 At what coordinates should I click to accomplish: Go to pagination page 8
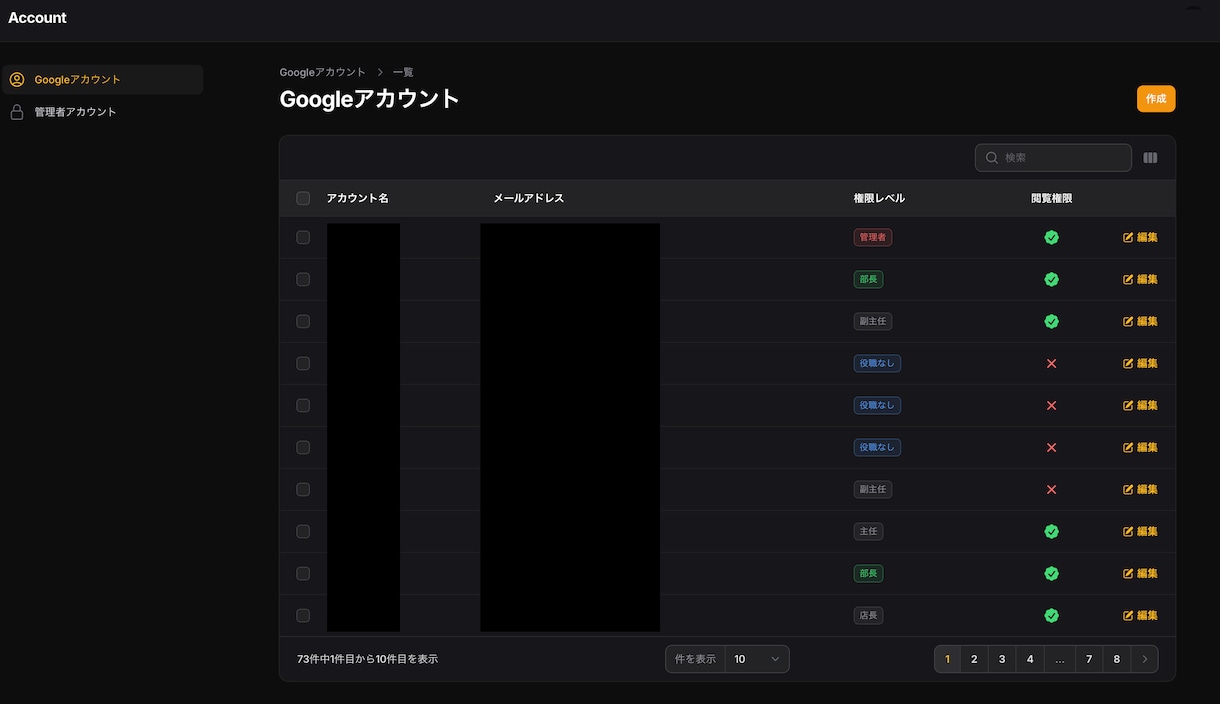(x=1116, y=659)
